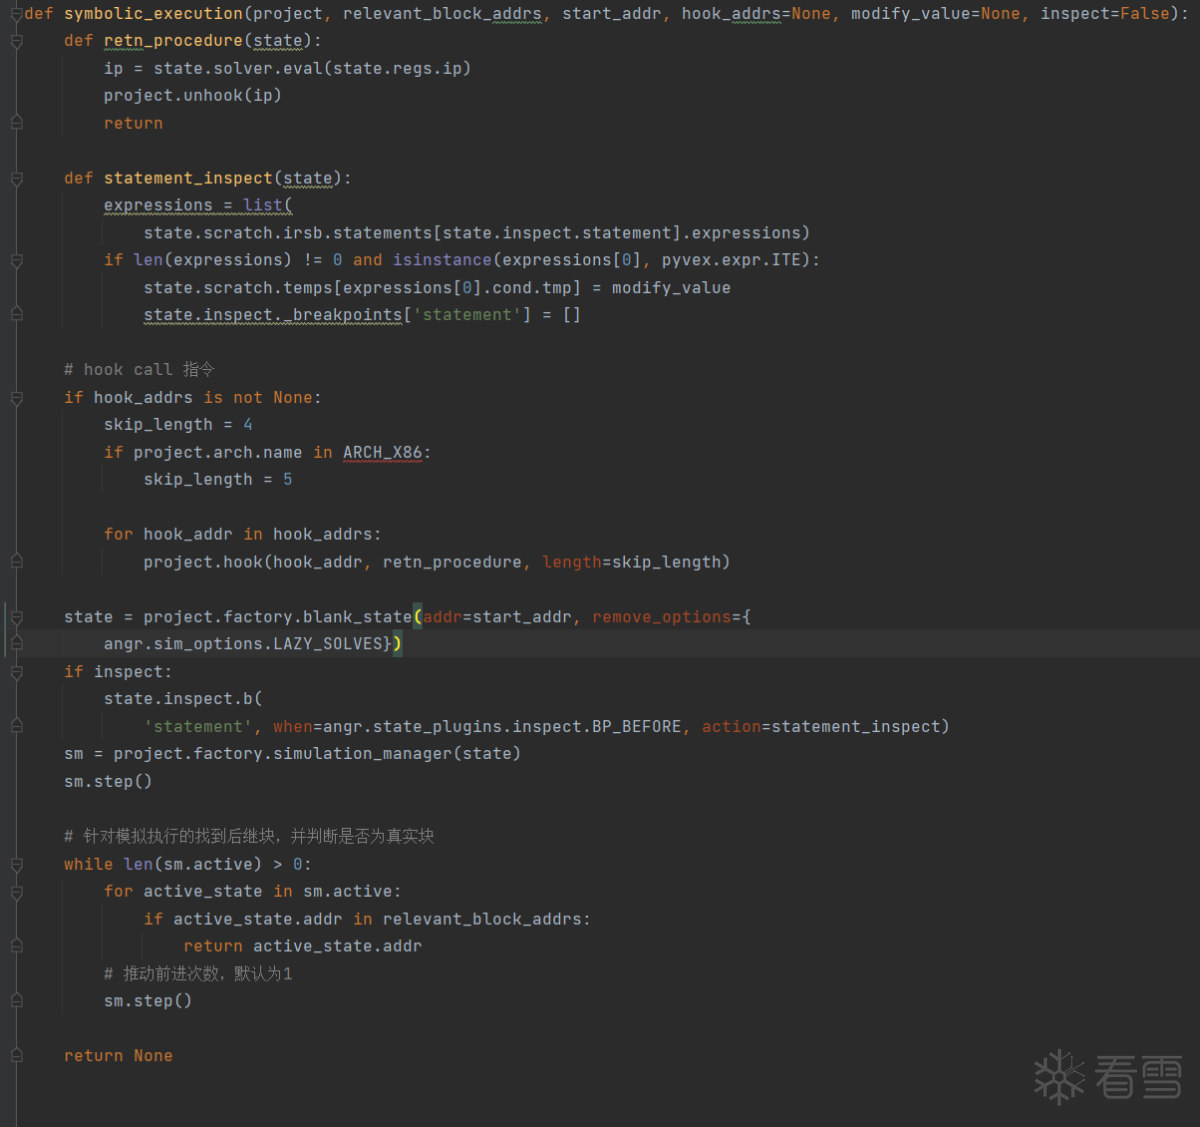Fold the 'if len(expressions)' block in gutter
This screenshot has height=1127, width=1200.
(17, 261)
